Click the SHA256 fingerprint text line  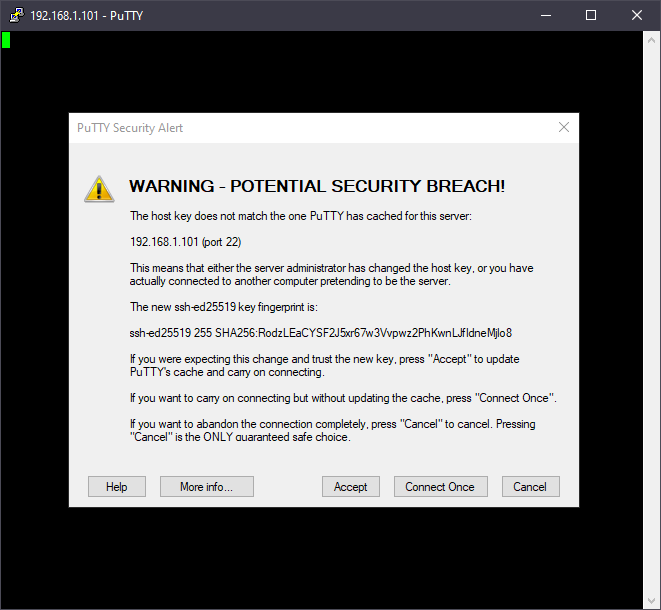[321, 333]
